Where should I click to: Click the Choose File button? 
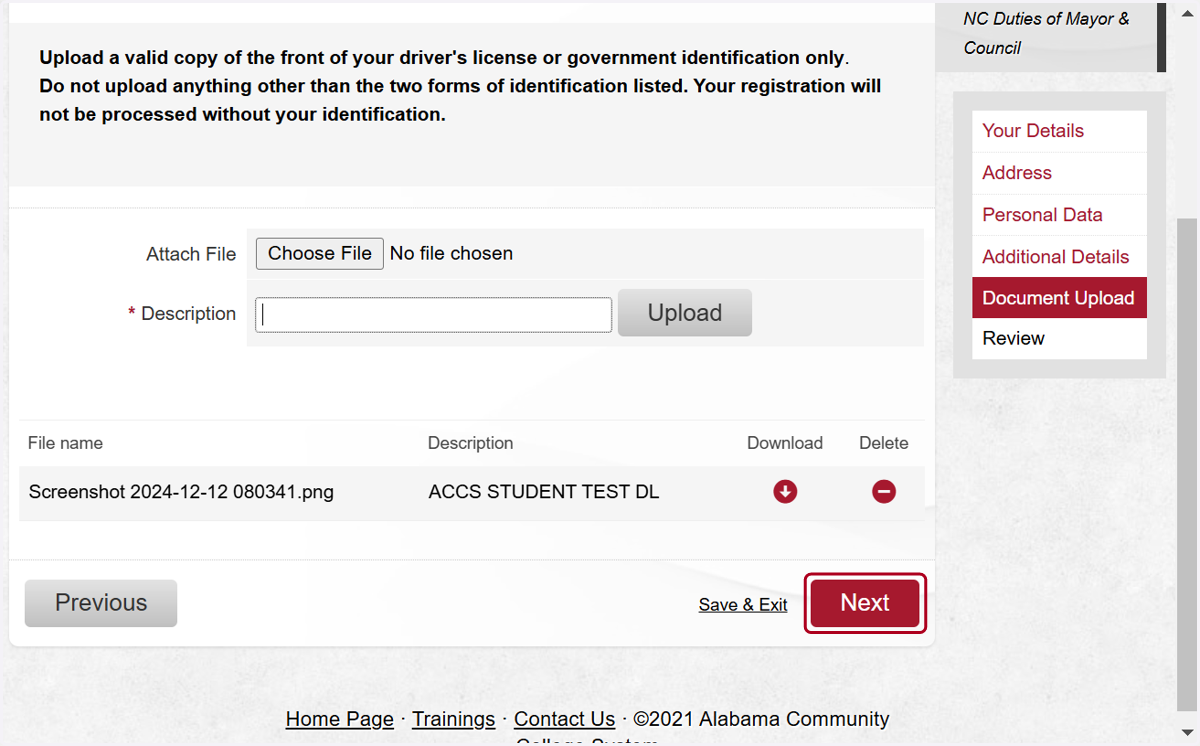320,253
